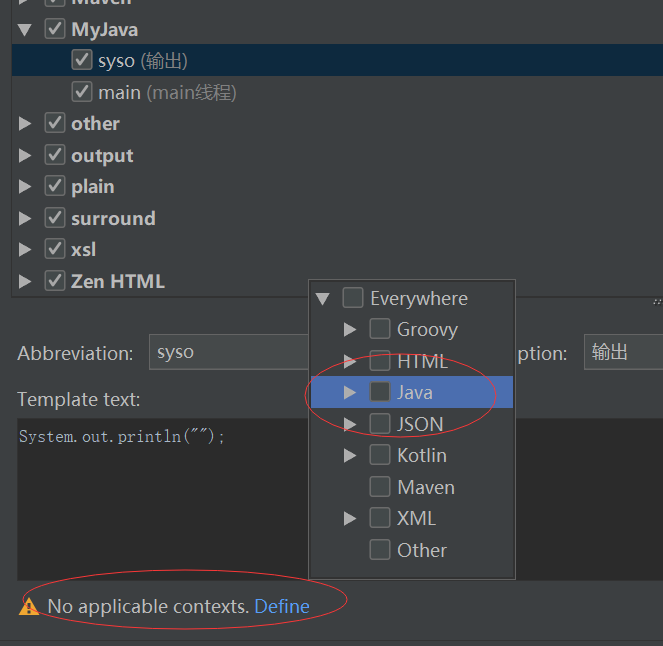Enable the Everywhere context checkbox

click(353, 298)
